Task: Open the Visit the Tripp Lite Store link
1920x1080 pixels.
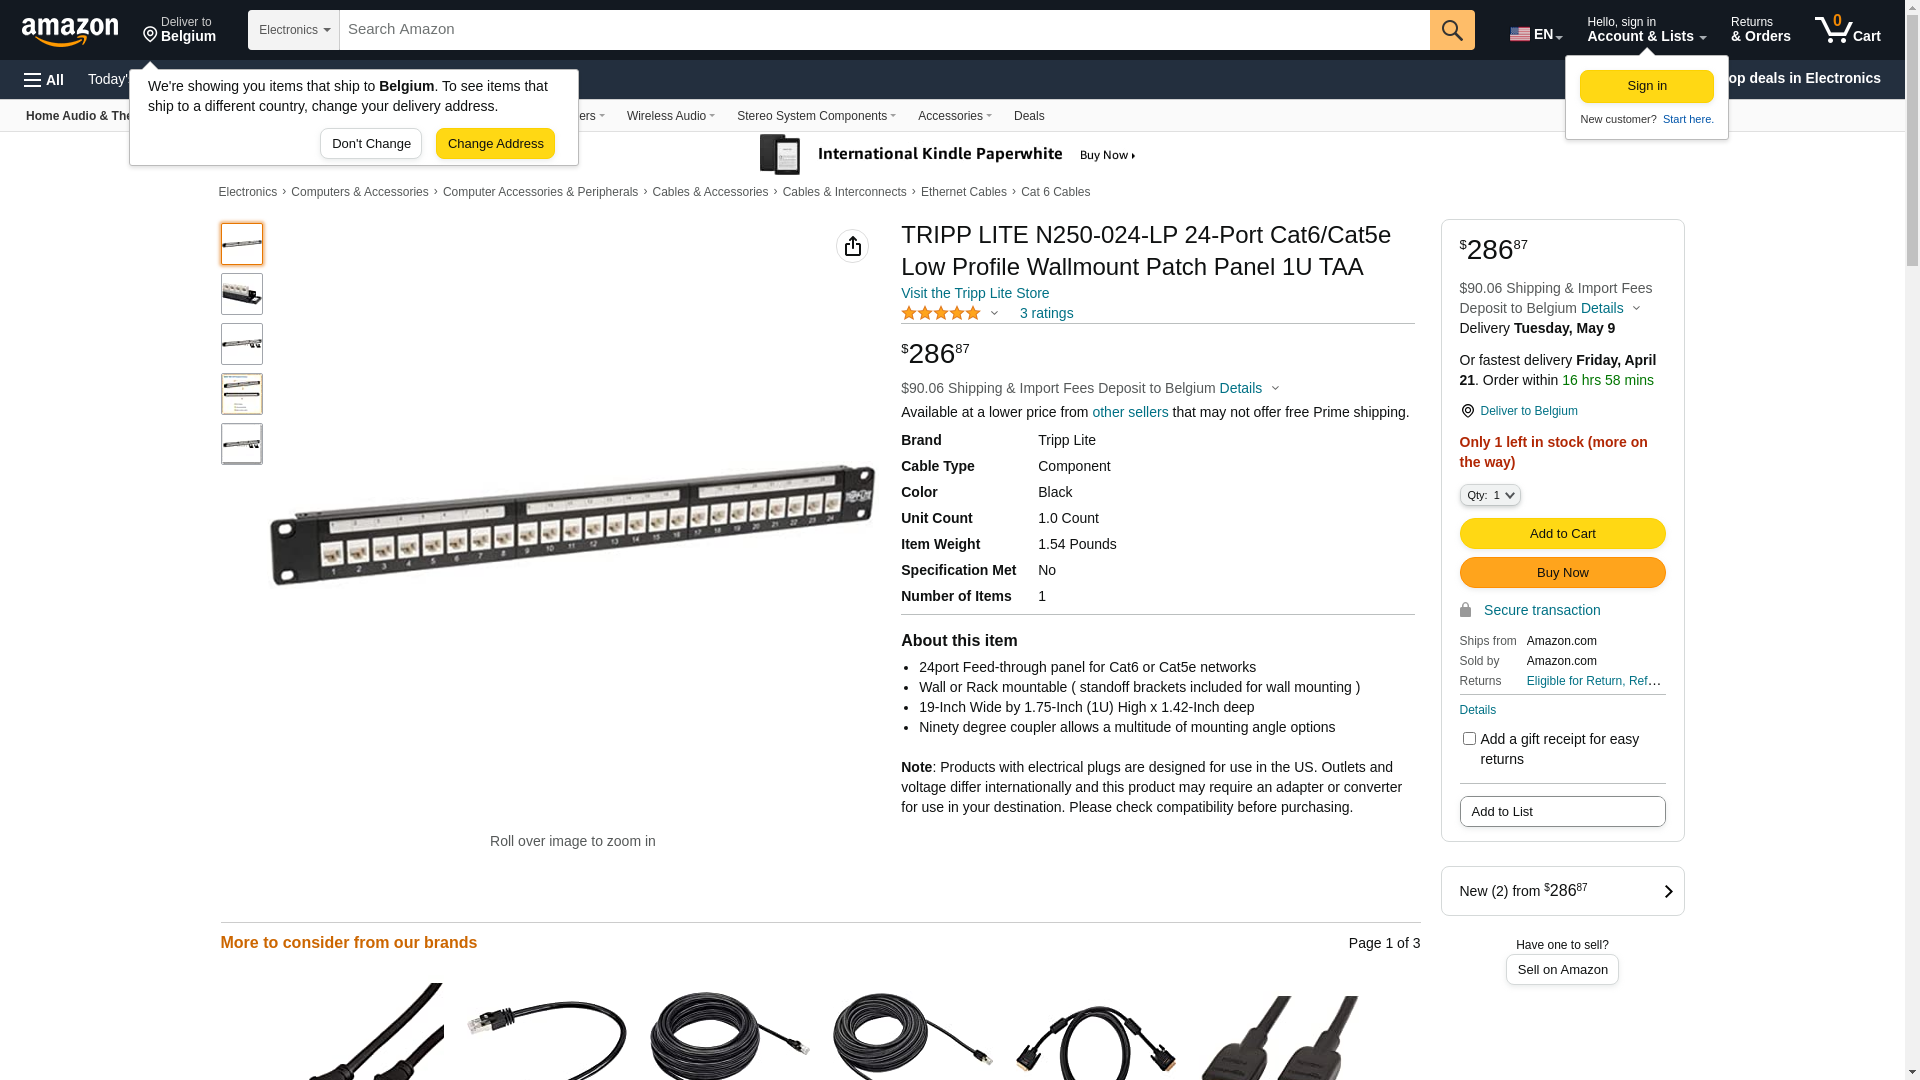Action: [975, 293]
